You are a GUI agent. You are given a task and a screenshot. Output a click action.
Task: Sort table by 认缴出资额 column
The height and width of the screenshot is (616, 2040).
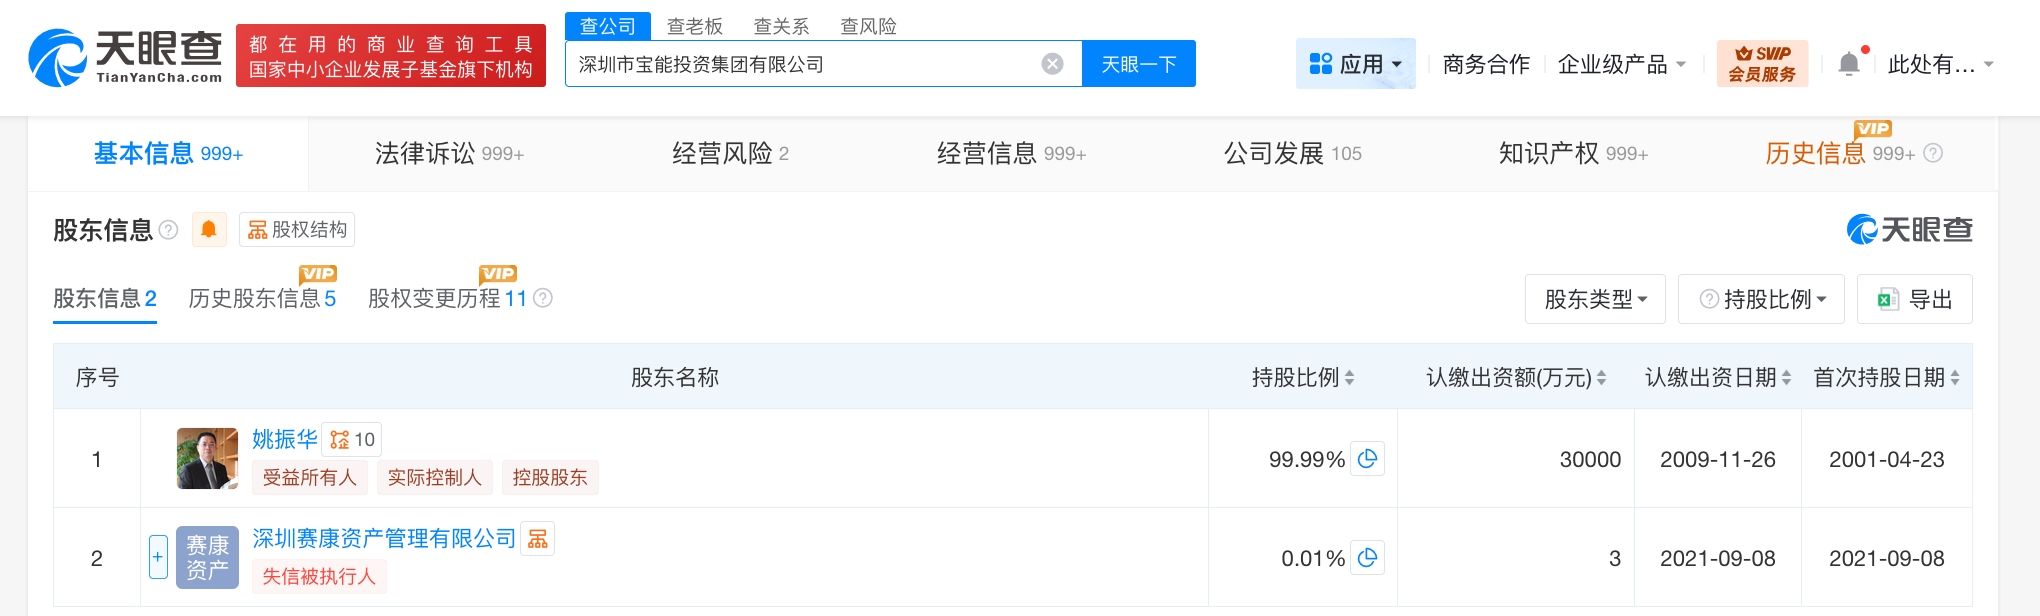(x=1516, y=377)
